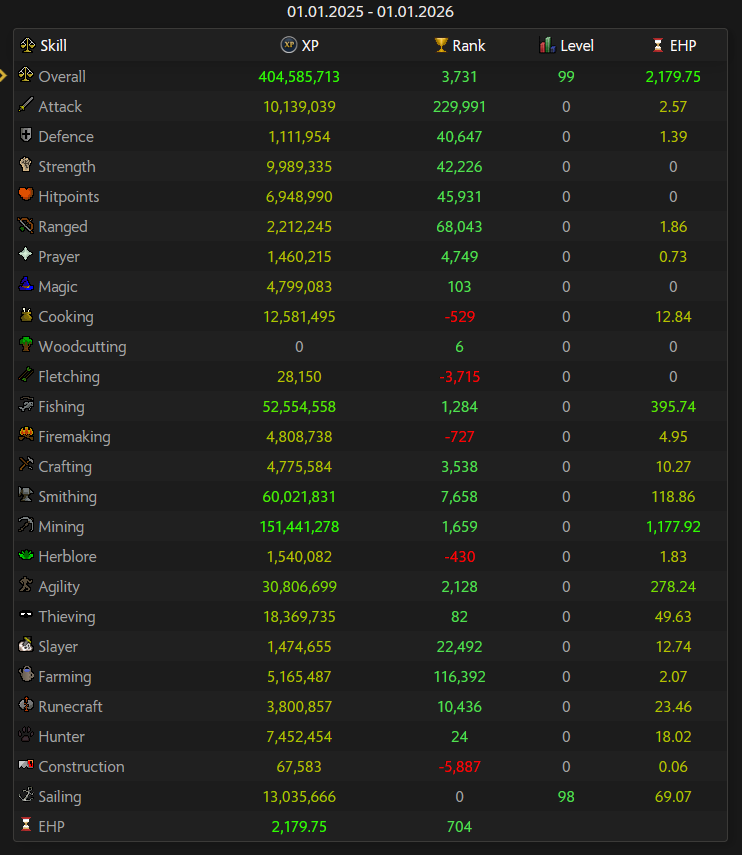Image resolution: width=742 pixels, height=855 pixels.
Task: Click Construction rank value -5,887
Action: click(x=460, y=767)
